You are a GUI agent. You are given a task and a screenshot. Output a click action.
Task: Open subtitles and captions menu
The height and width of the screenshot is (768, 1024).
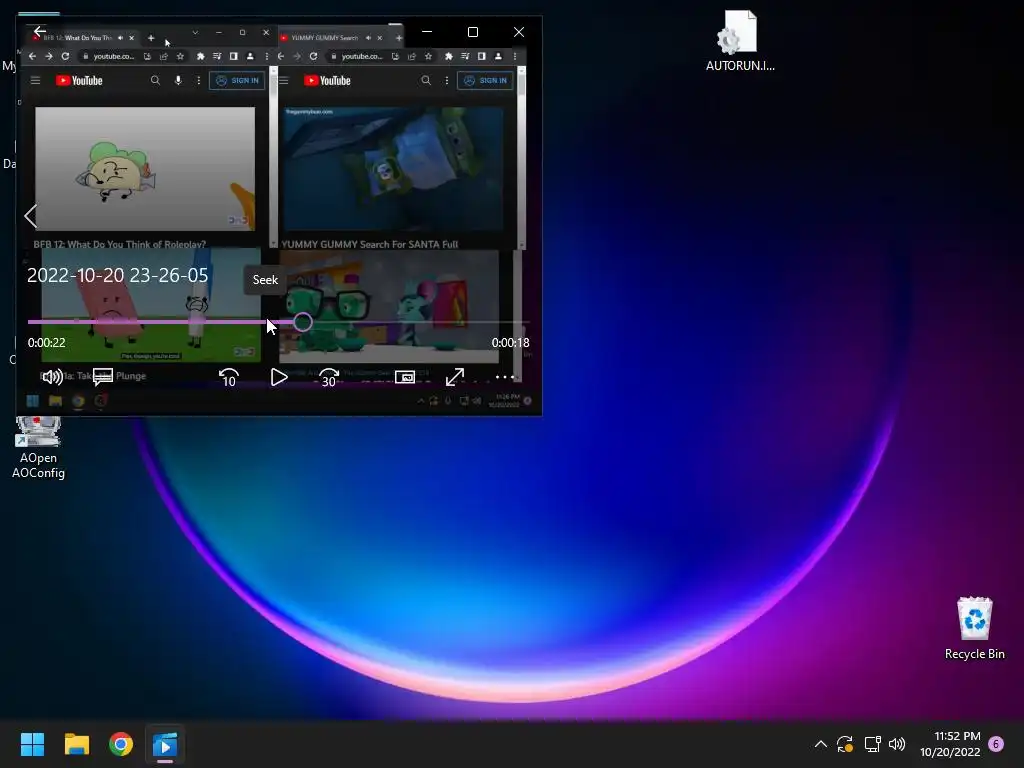point(103,377)
